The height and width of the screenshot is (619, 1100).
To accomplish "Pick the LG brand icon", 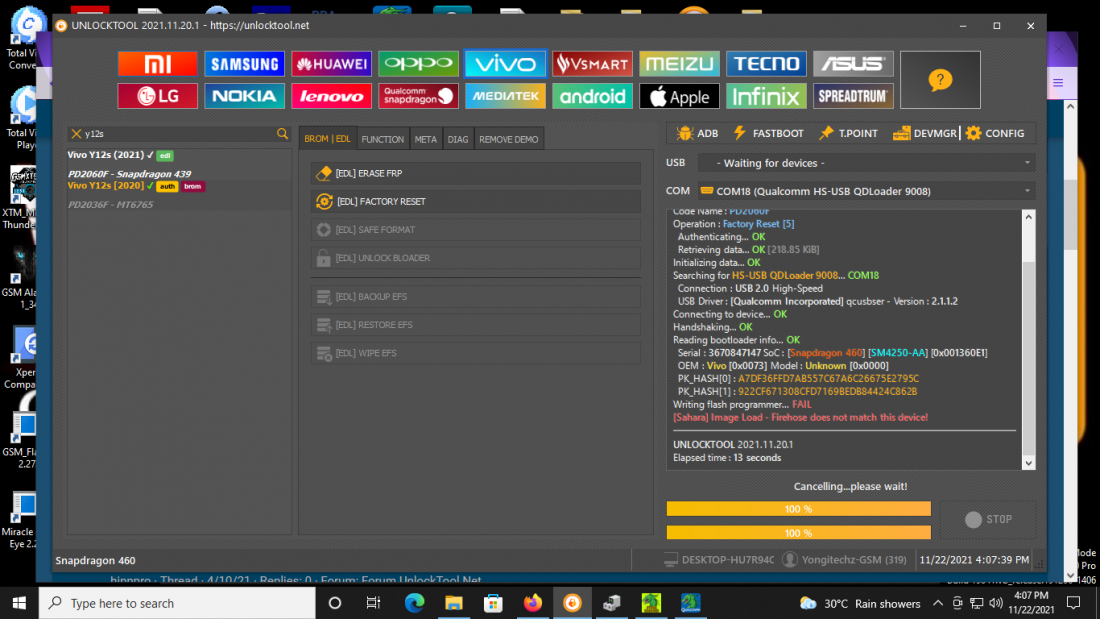I will tap(157, 96).
